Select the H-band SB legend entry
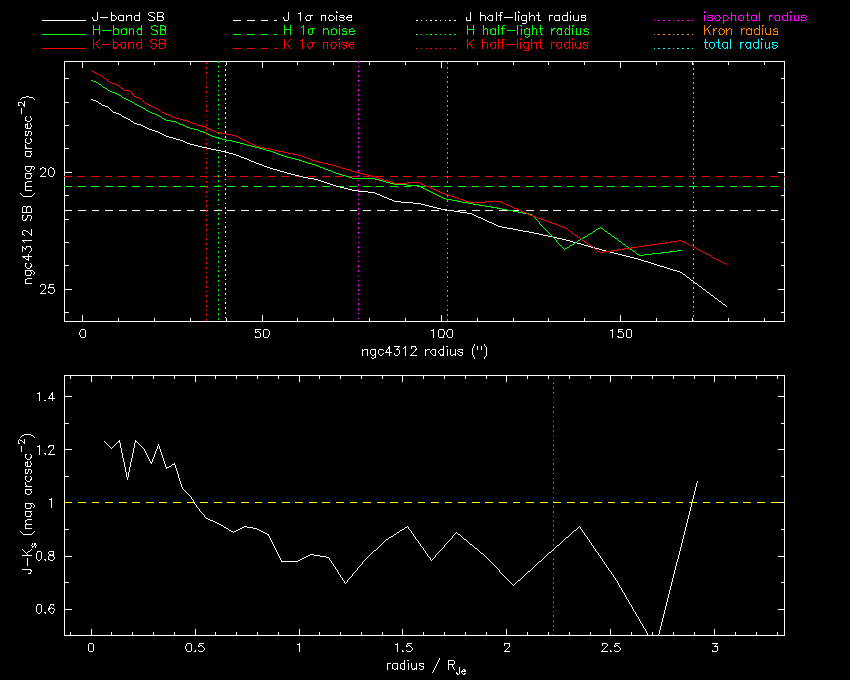850x680 pixels. (x=128, y=32)
